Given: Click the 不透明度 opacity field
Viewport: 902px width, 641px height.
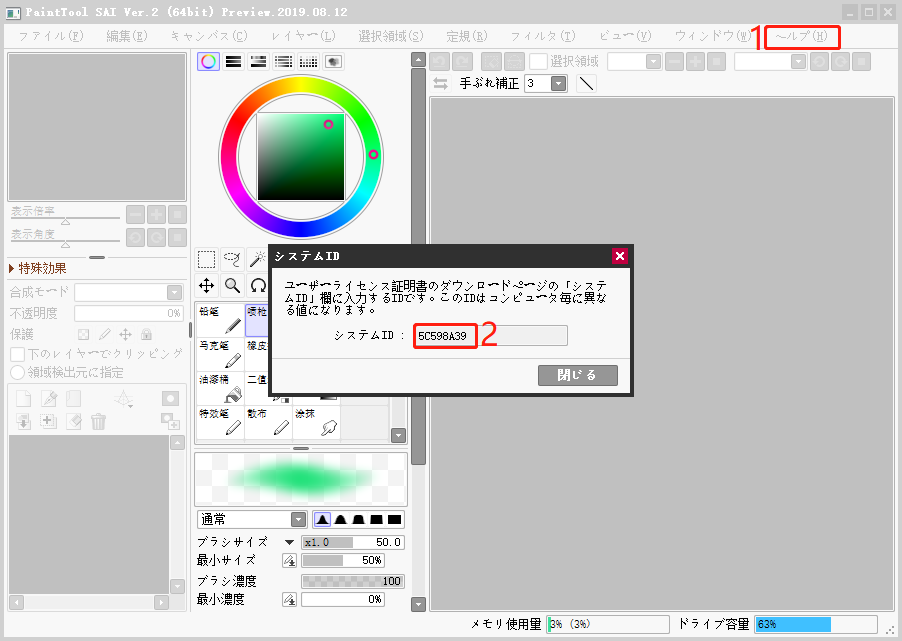Looking at the screenshot, I should click(x=129, y=313).
